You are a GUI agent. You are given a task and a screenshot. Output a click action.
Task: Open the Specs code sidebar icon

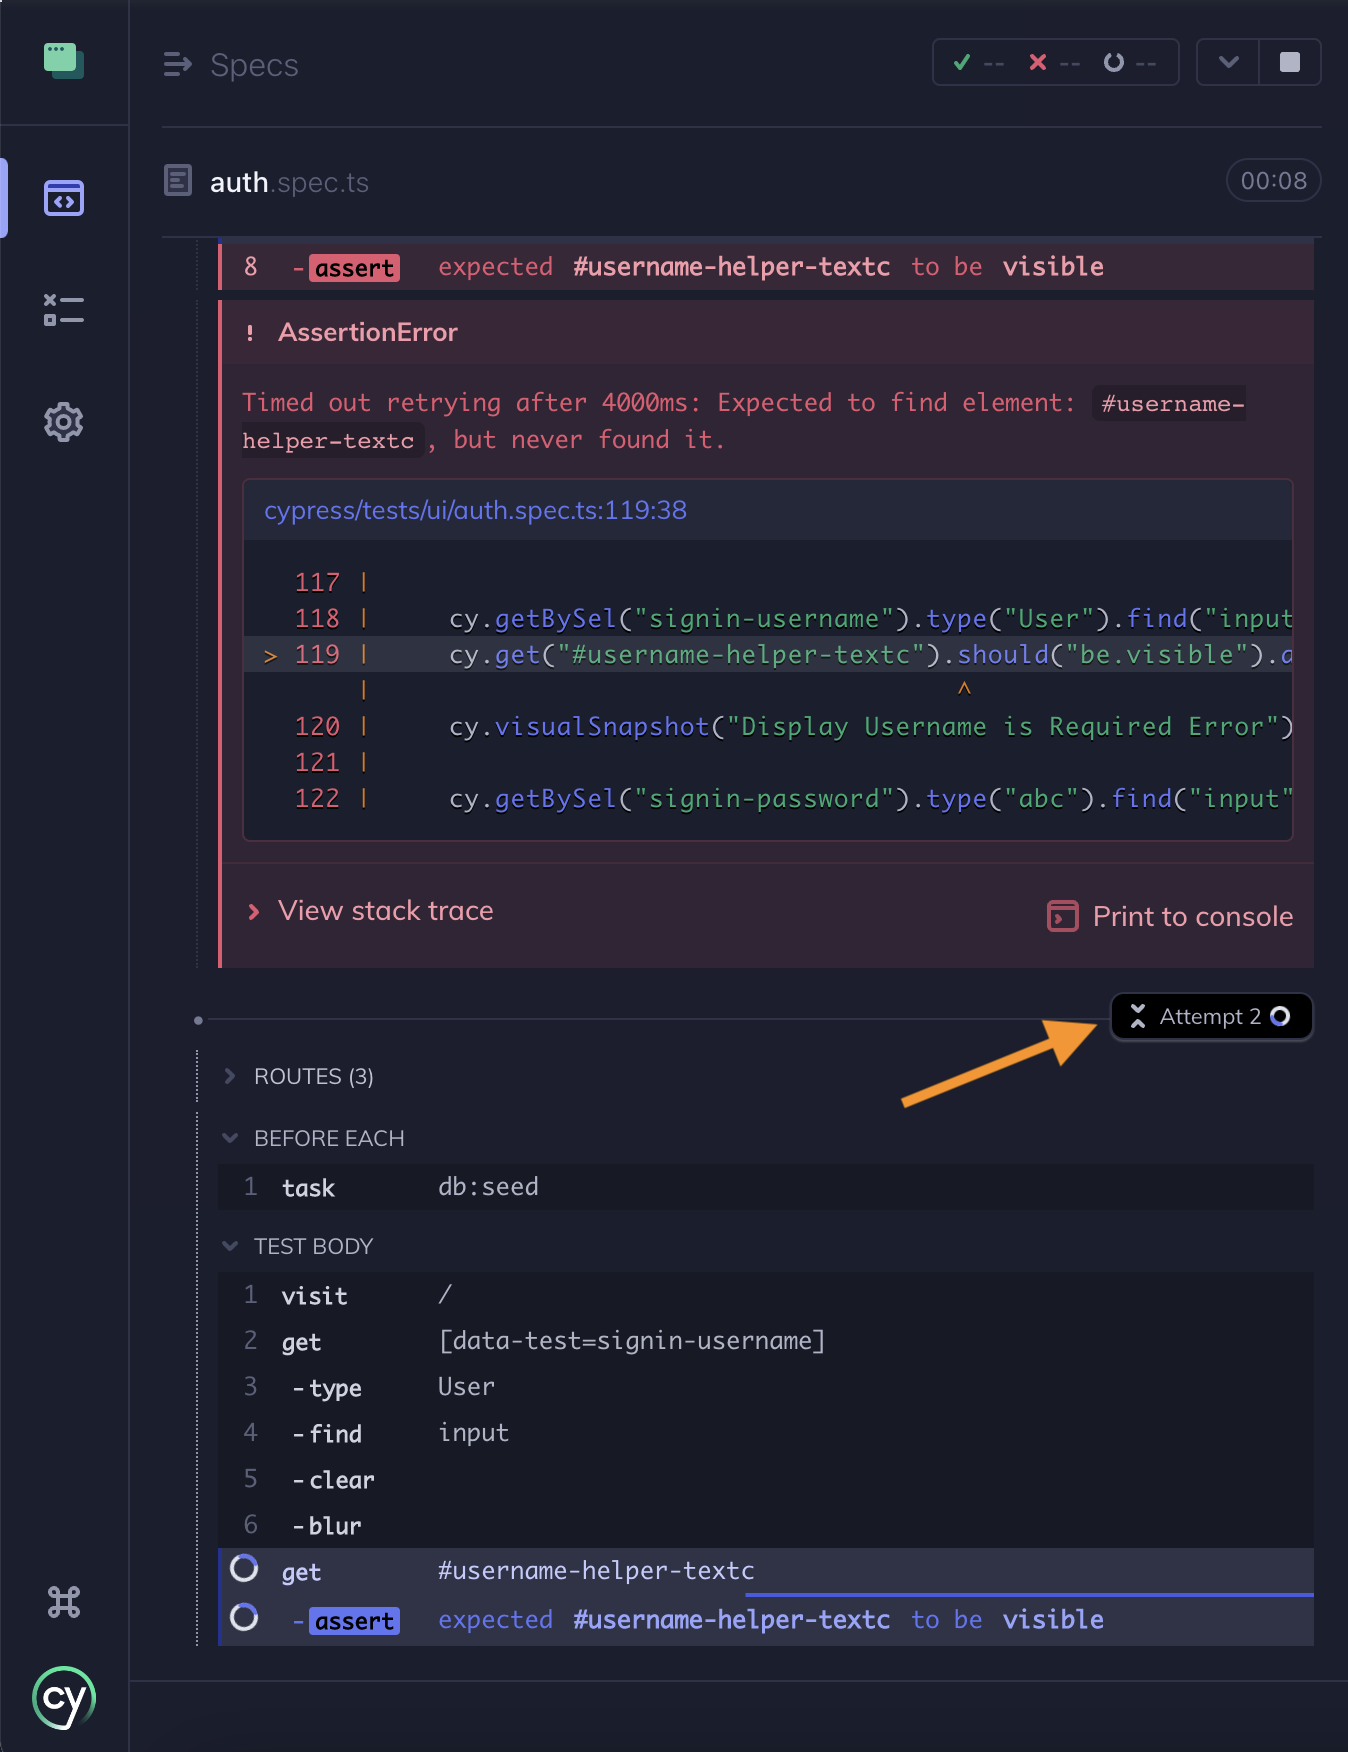click(x=64, y=198)
